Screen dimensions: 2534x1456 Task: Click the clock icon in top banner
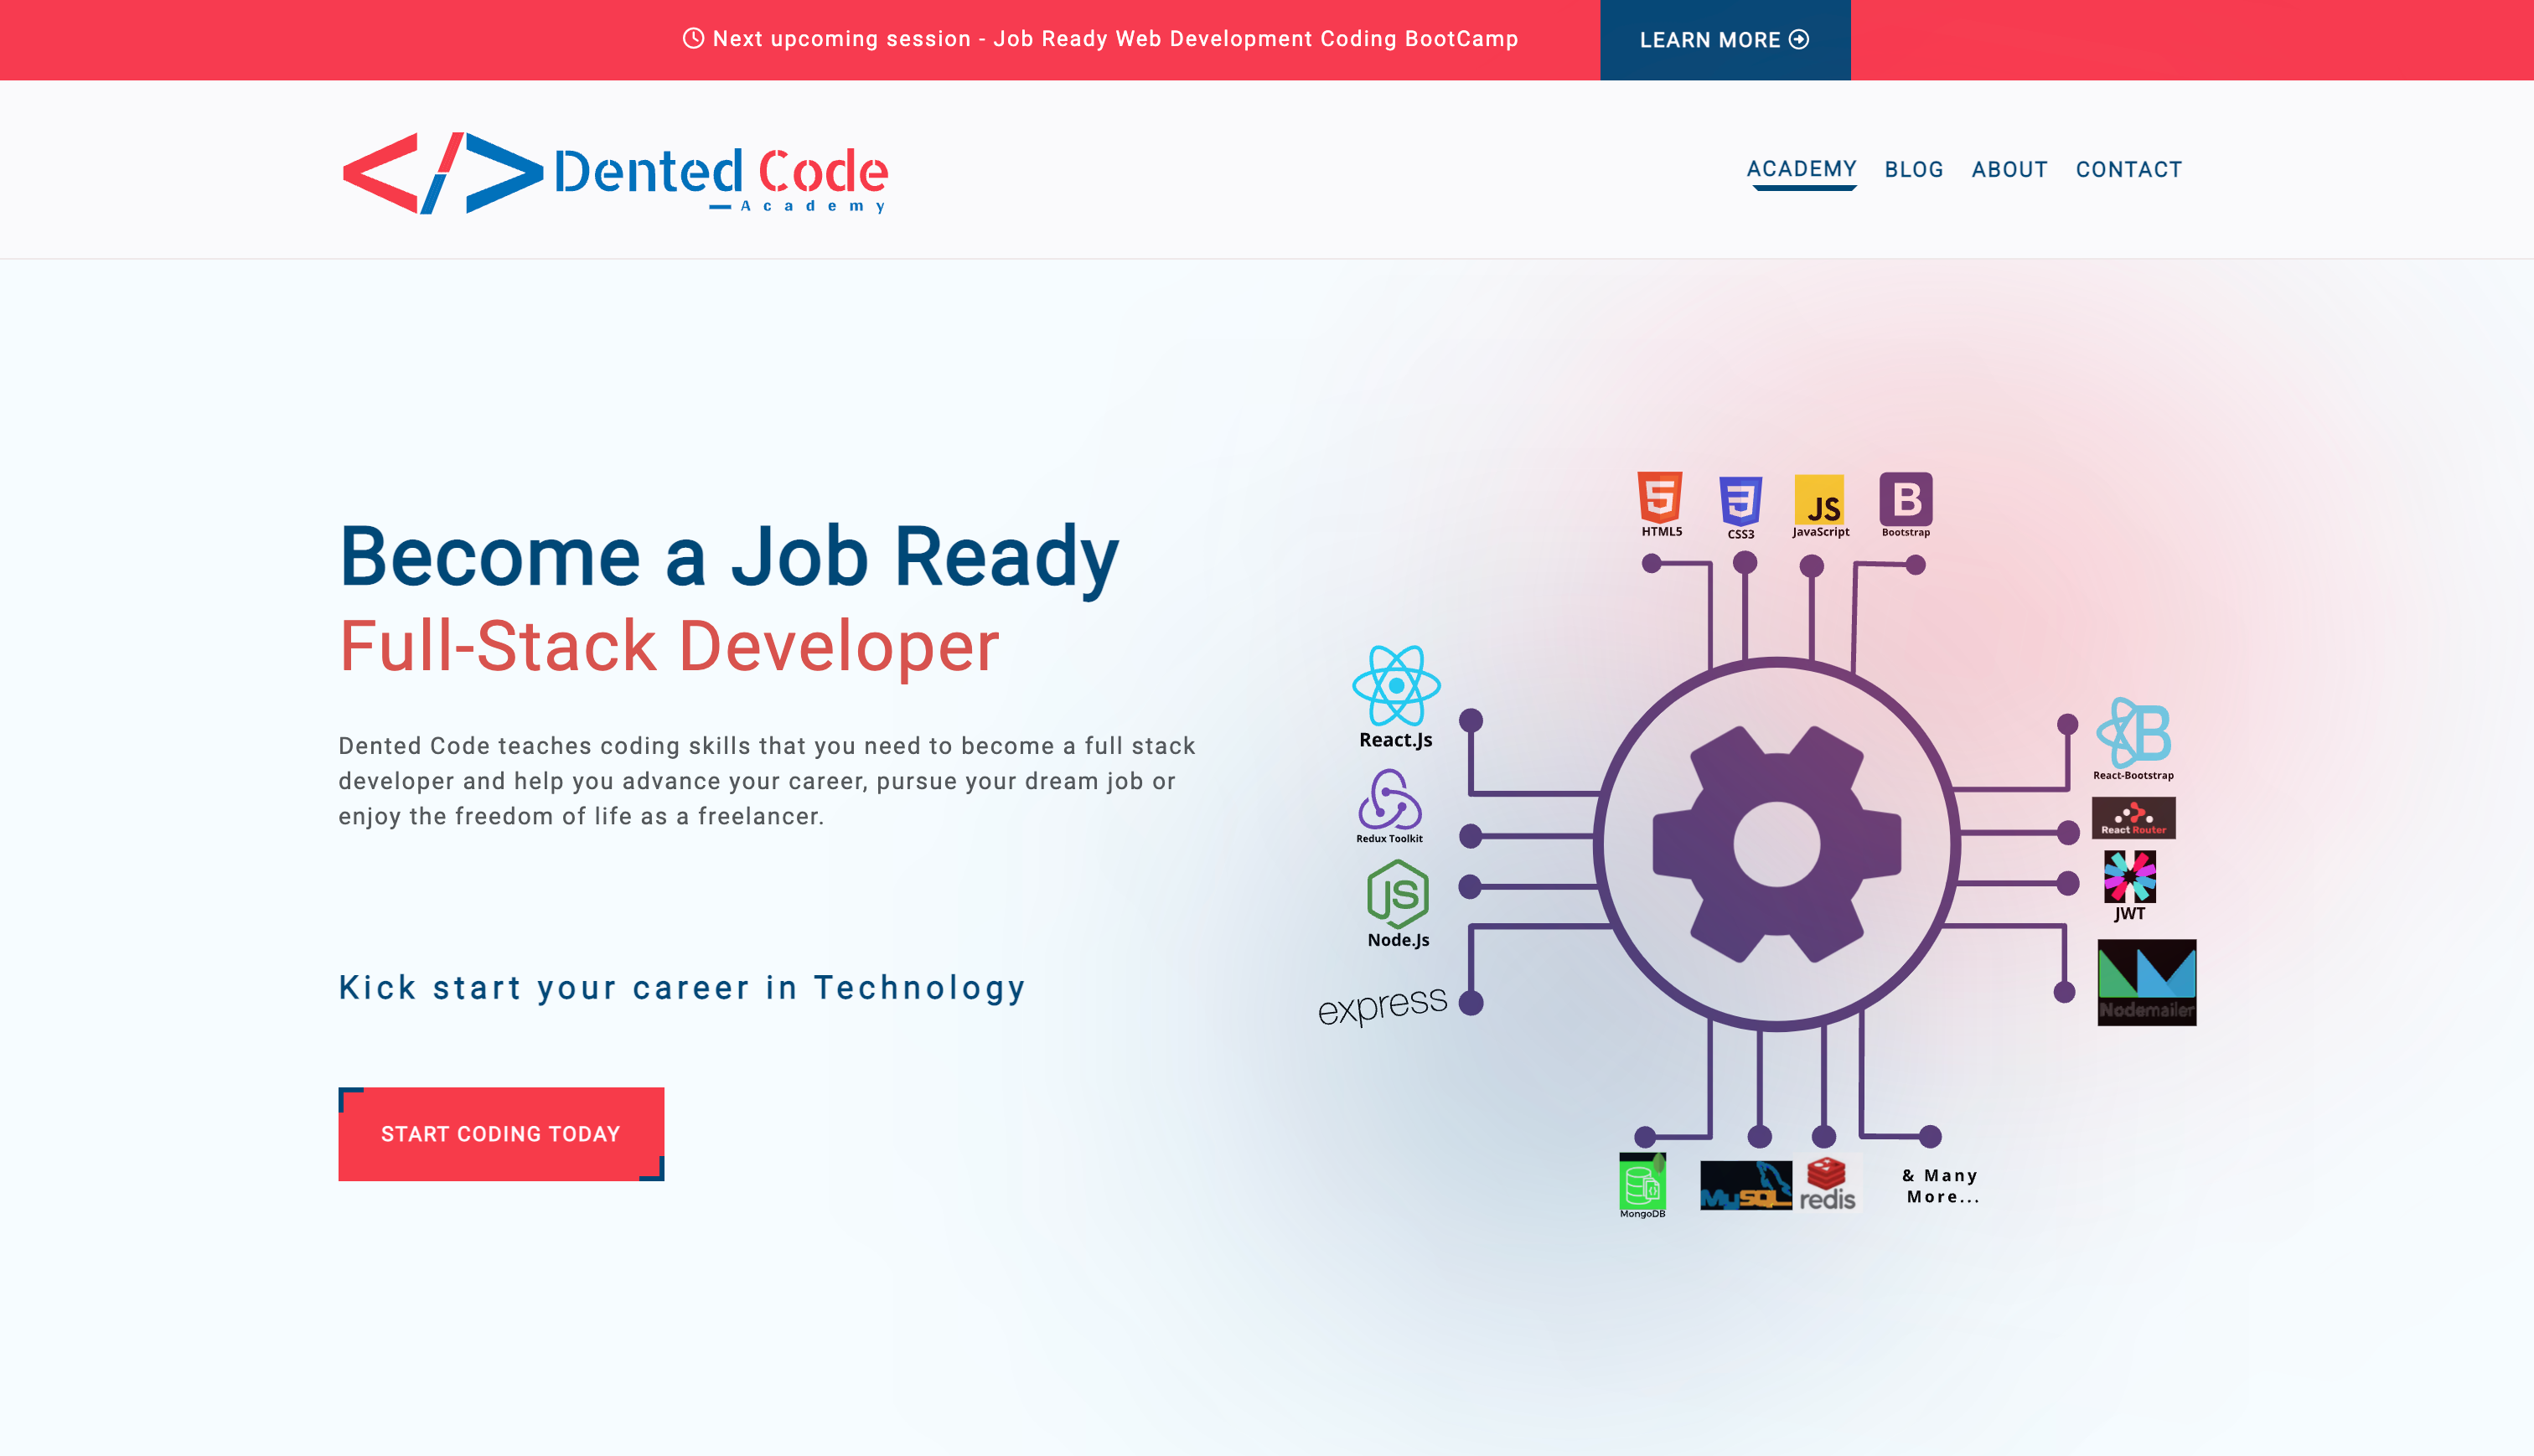click(693, 38)
